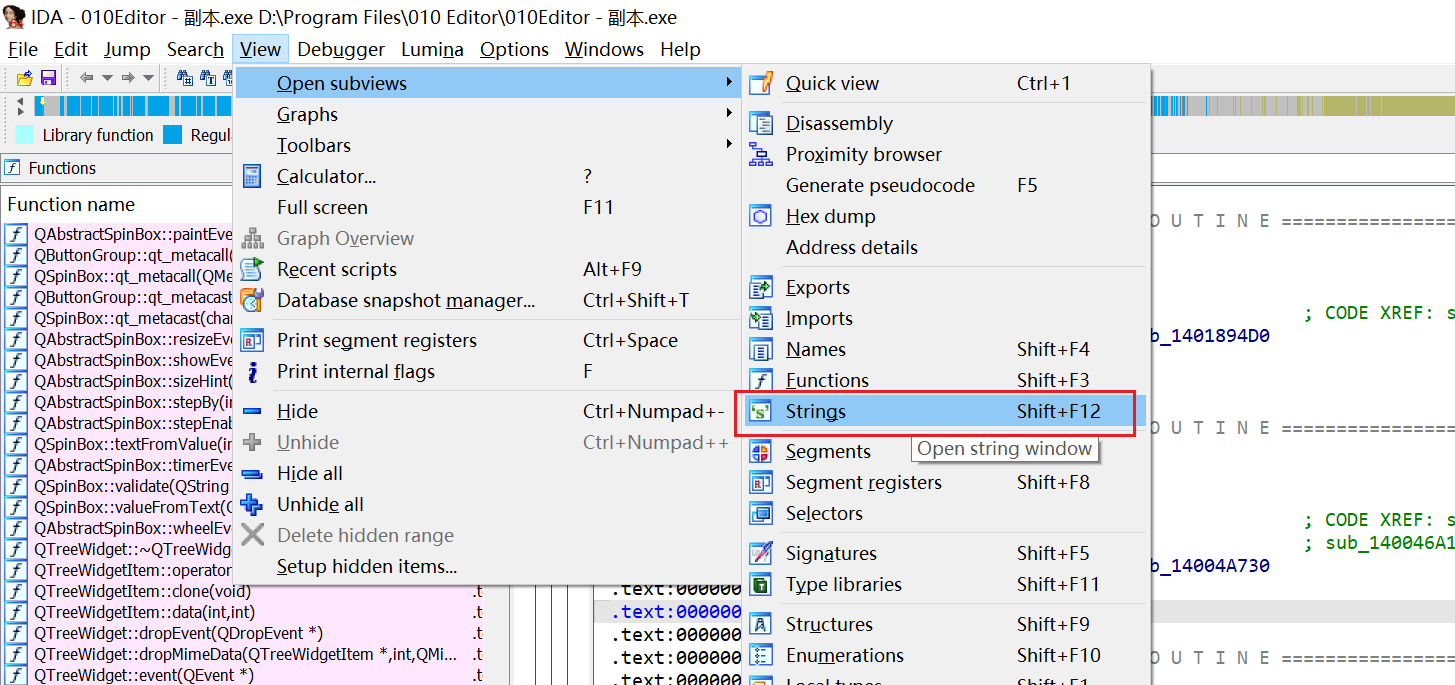Click the Jump back arrow icon
1455x685 pixels.
(x=86, y=78)
